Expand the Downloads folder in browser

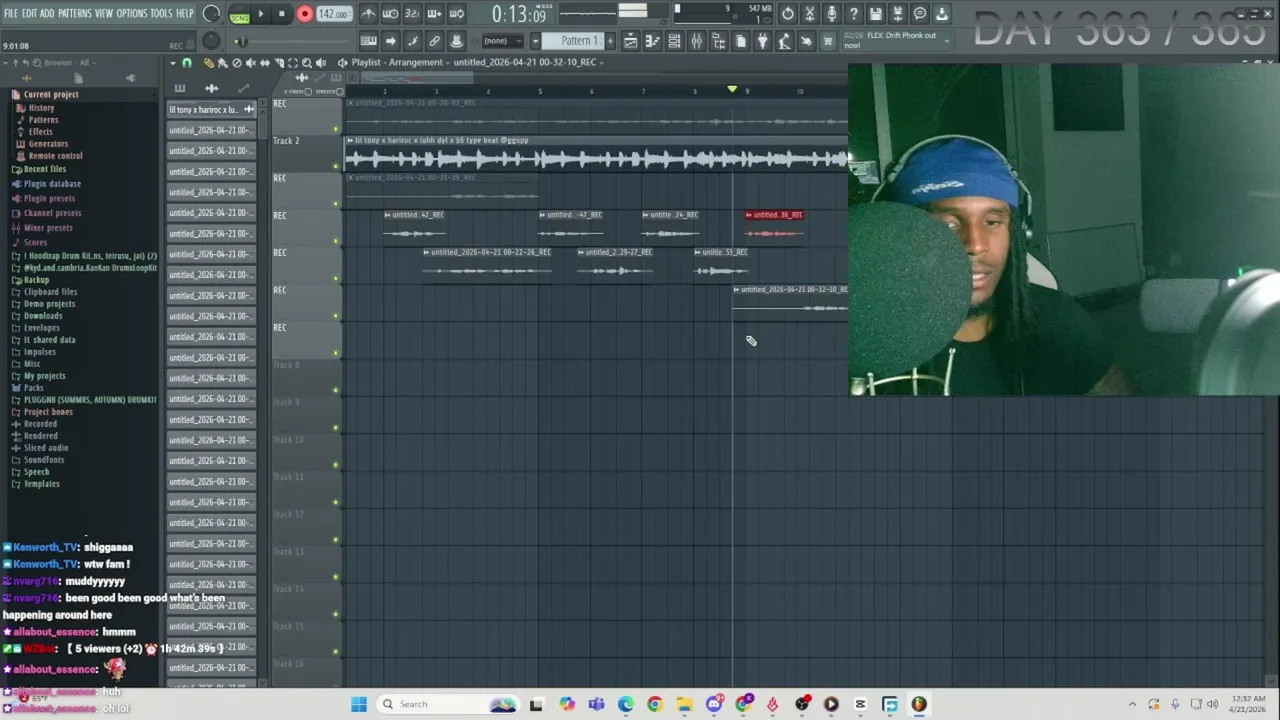tap(43, 316)
